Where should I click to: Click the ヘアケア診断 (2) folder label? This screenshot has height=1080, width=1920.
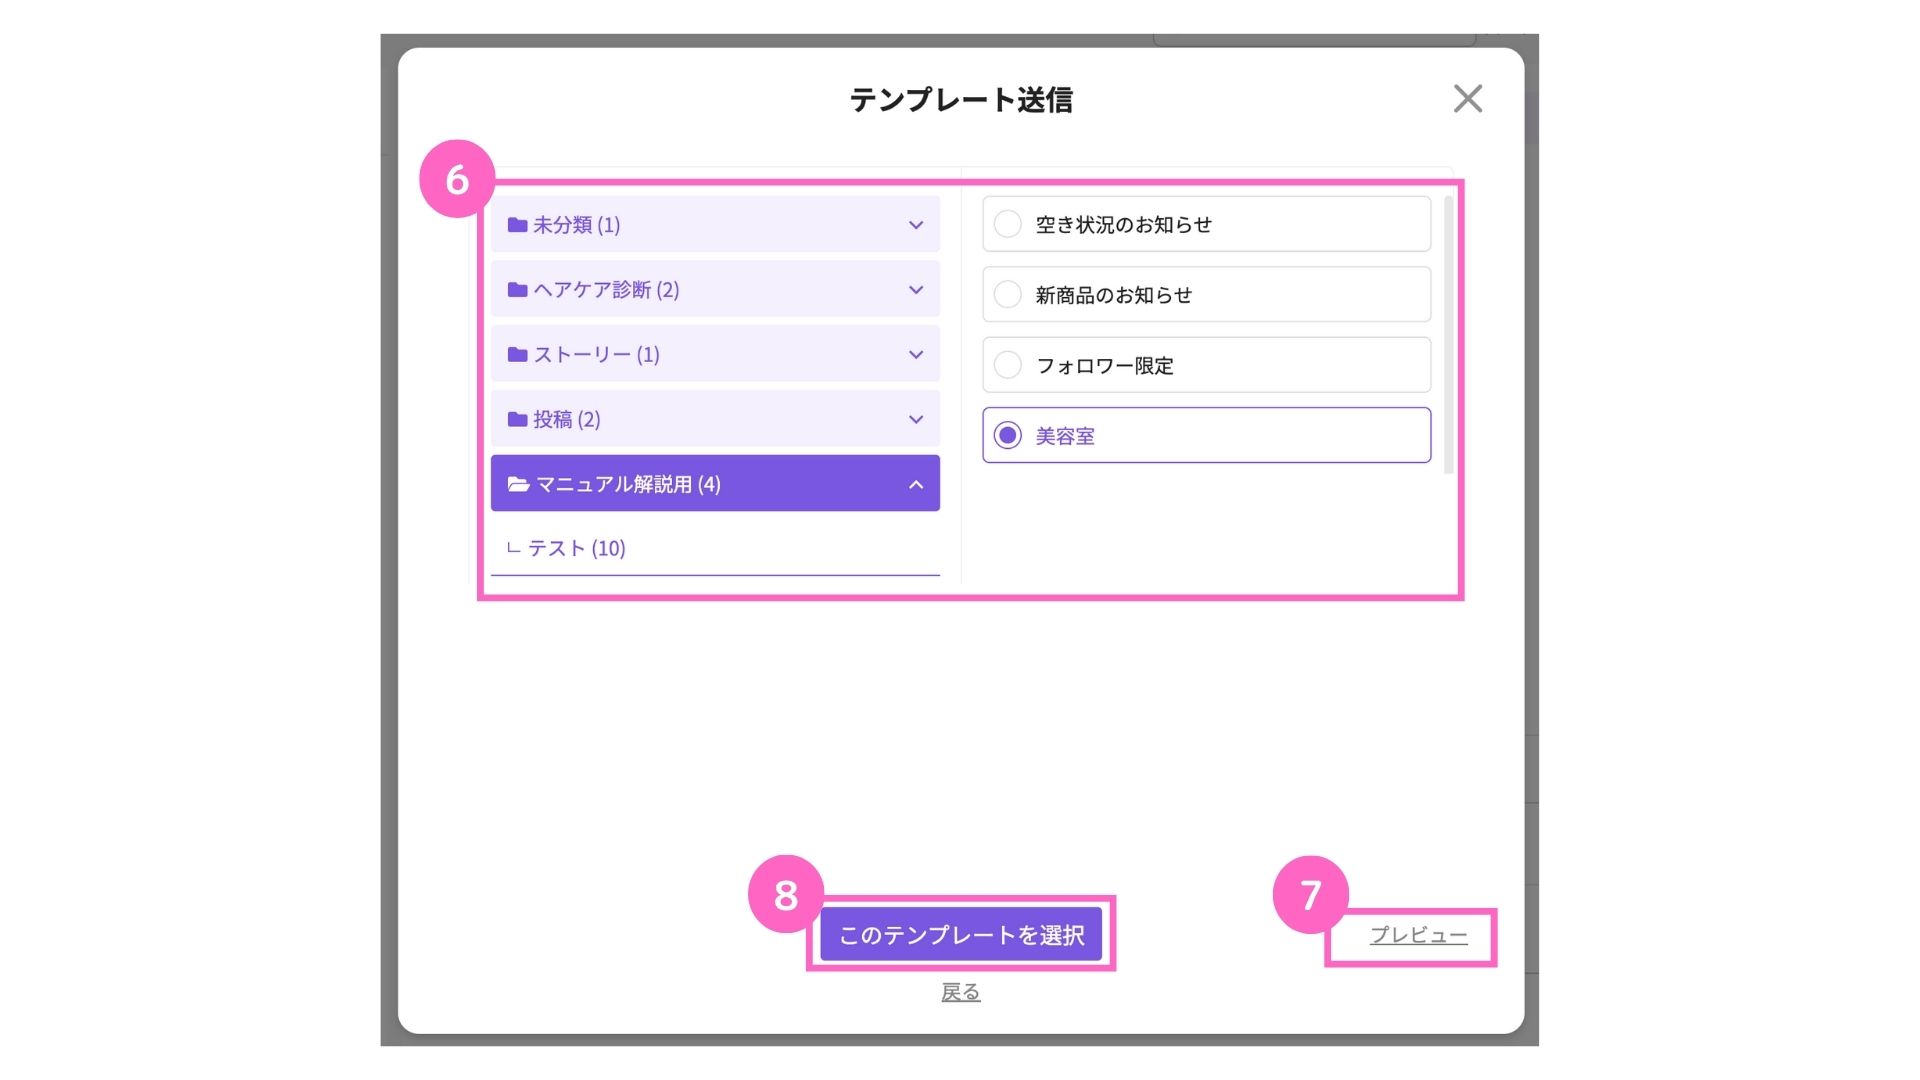(606, 290)
